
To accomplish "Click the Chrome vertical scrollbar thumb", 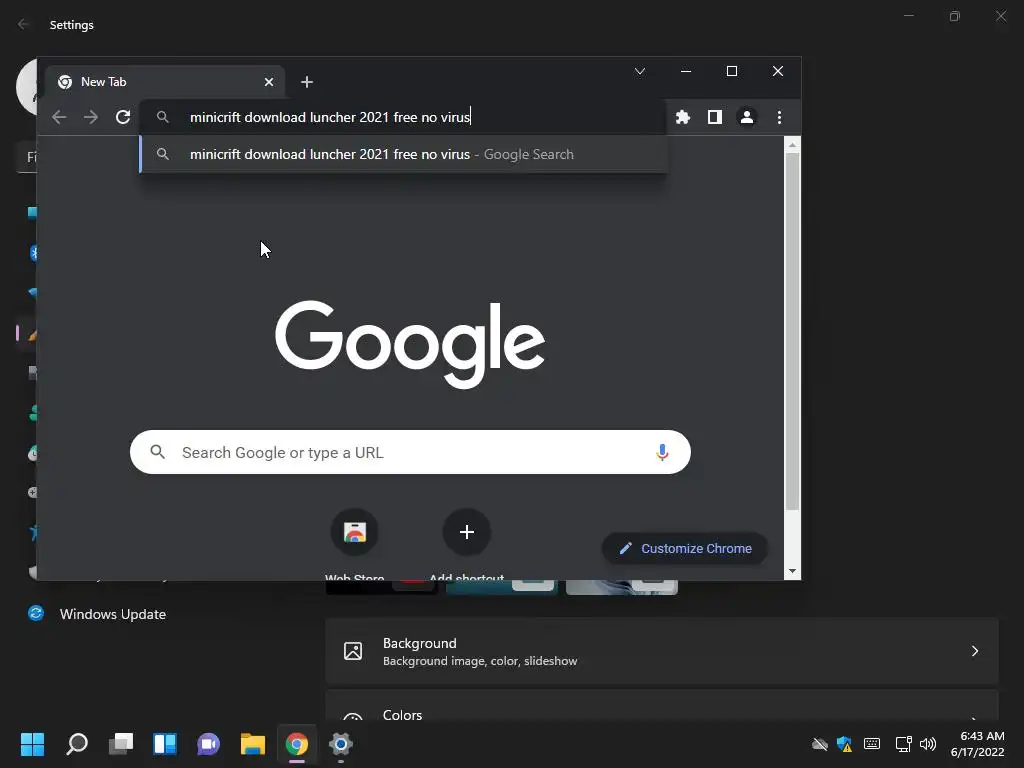I will [792, 332].
